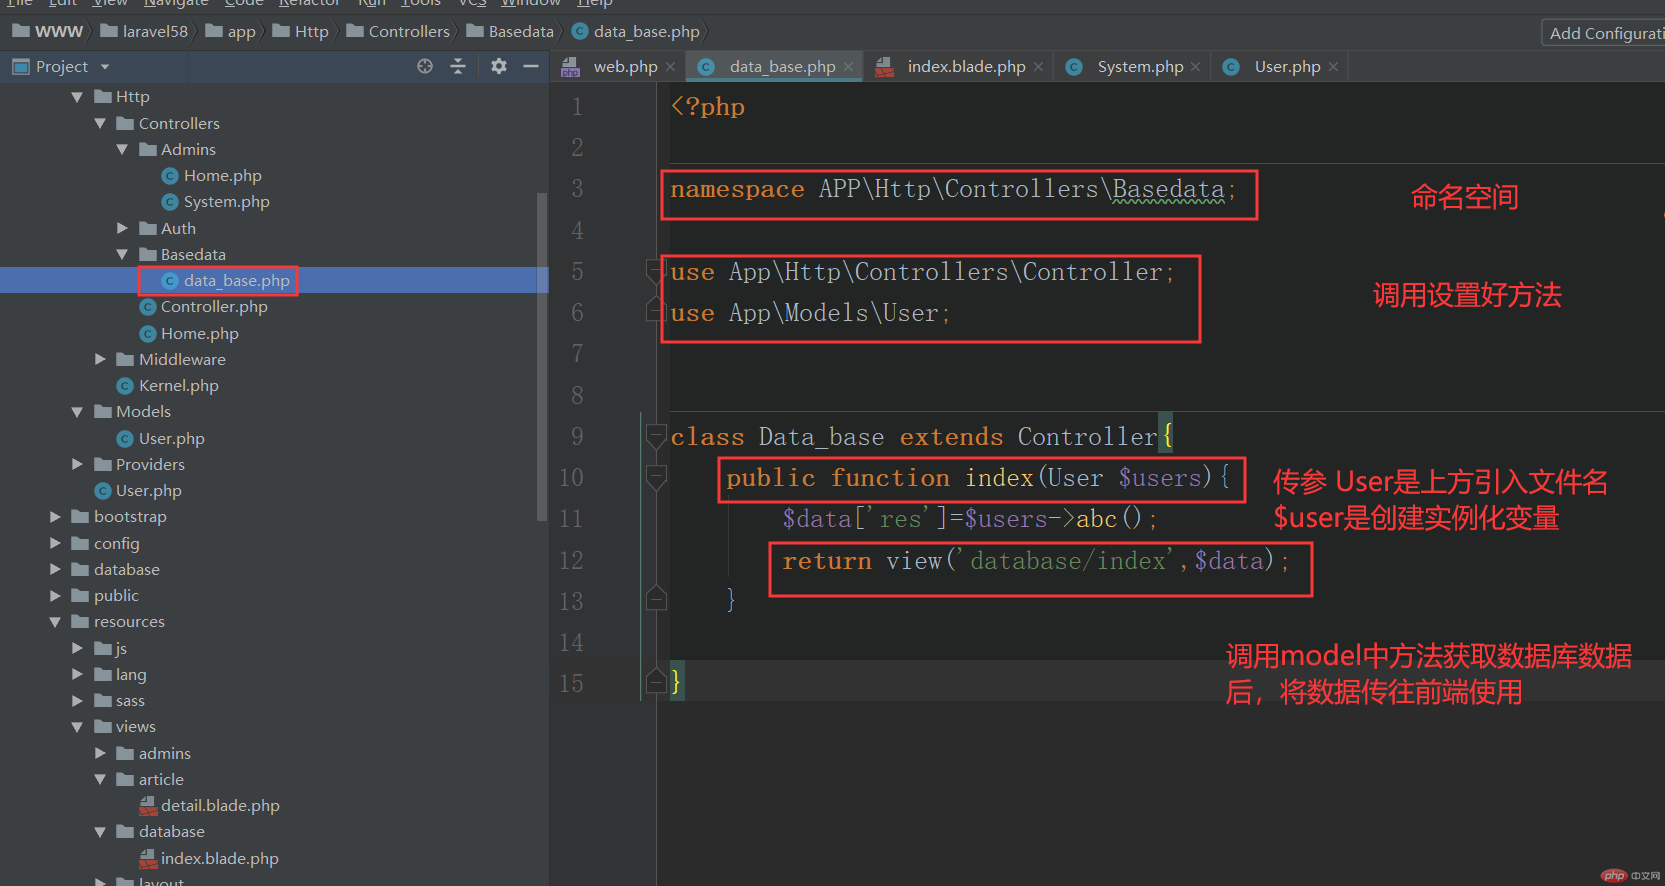This screenshot has height=886, width=1665.
Task: Click the collapse all icon in Project panel
Action: [x=458, y=66]
